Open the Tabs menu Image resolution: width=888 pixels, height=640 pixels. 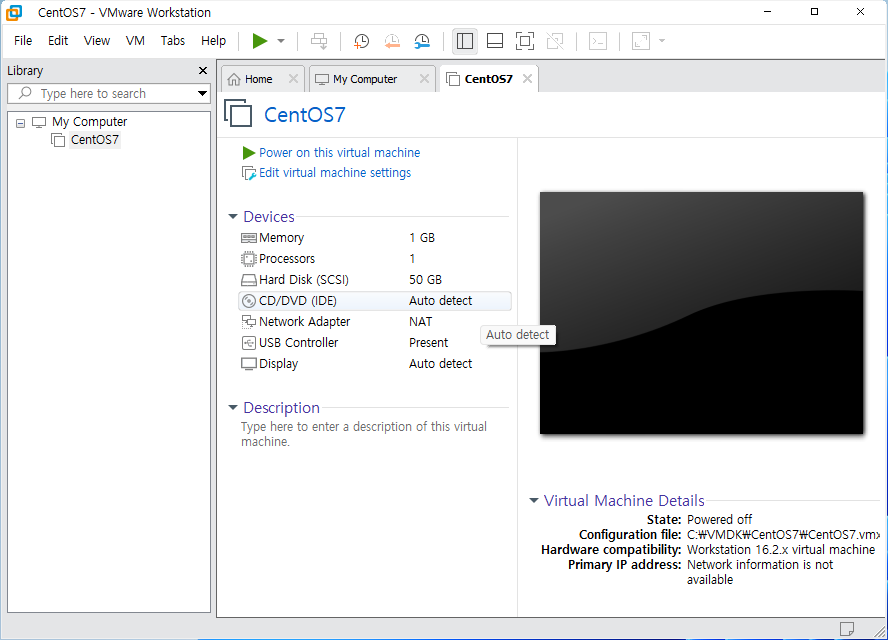tap(173, 41)
